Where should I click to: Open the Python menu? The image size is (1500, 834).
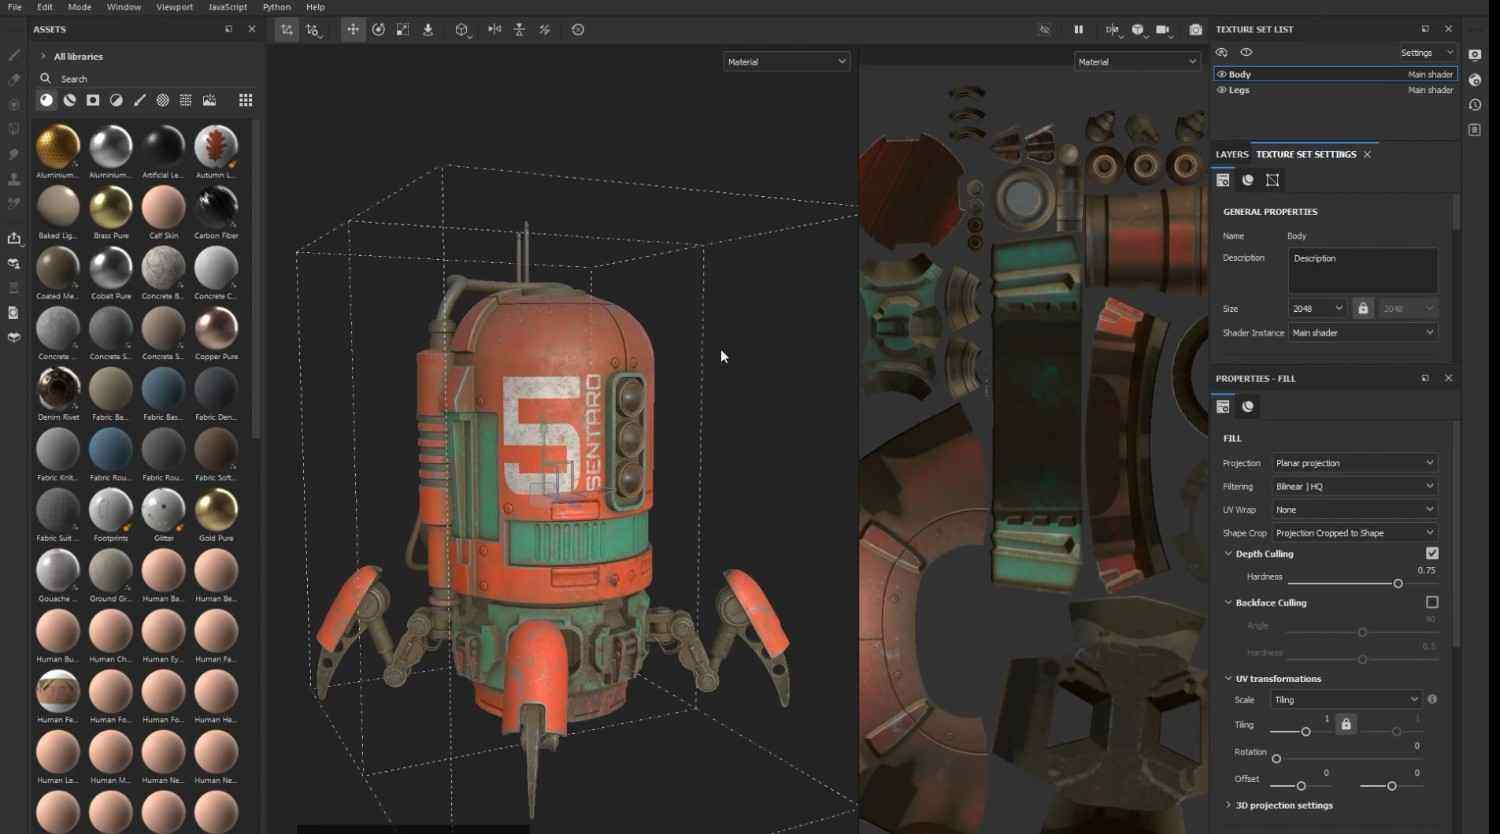(277, 7)
